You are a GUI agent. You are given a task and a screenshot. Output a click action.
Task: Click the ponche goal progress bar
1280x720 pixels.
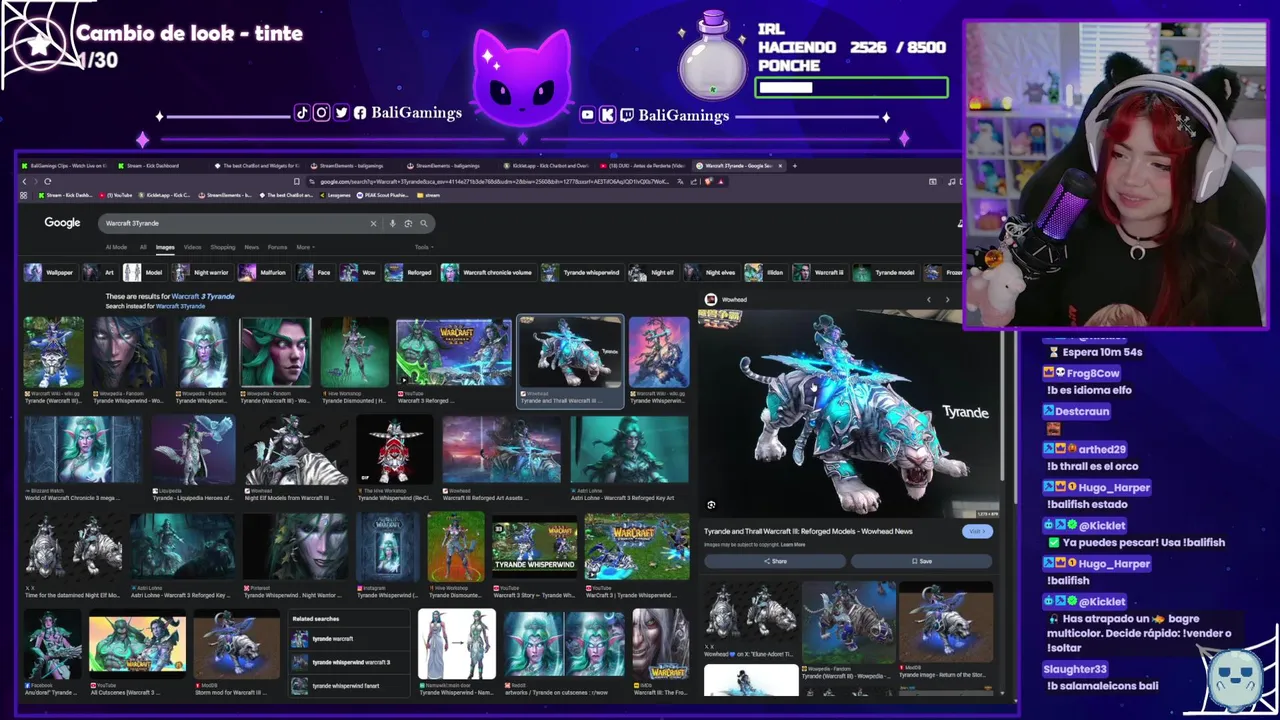[851, 88]
